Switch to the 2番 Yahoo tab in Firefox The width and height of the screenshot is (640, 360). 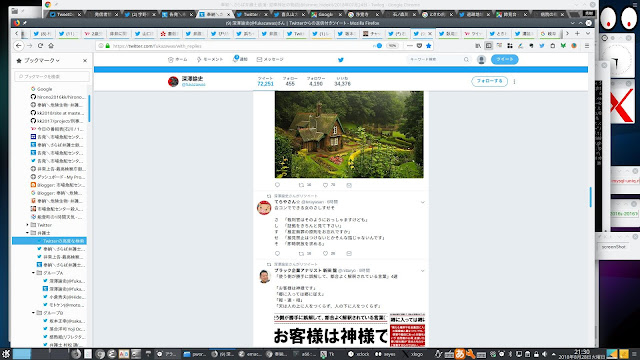[93, 34]
